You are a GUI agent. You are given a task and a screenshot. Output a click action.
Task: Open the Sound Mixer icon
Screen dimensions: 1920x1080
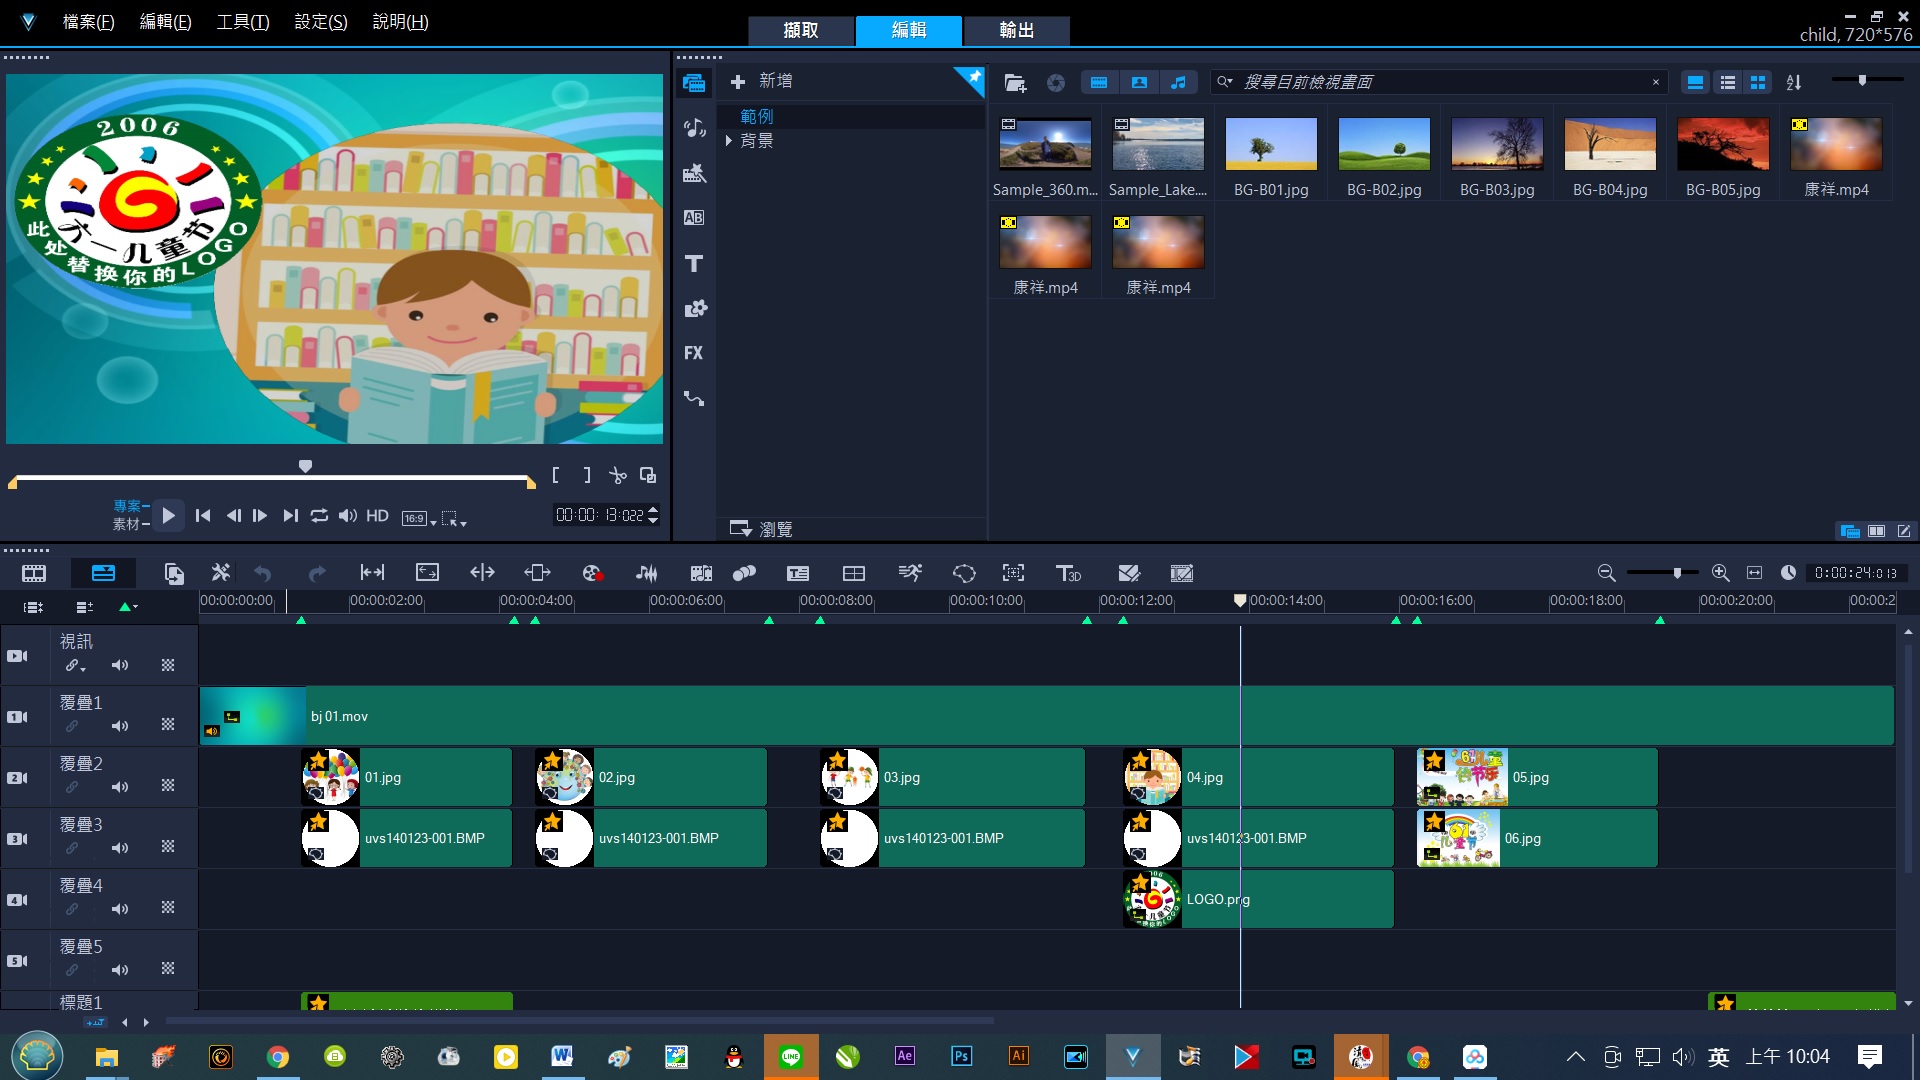point(647,573)
